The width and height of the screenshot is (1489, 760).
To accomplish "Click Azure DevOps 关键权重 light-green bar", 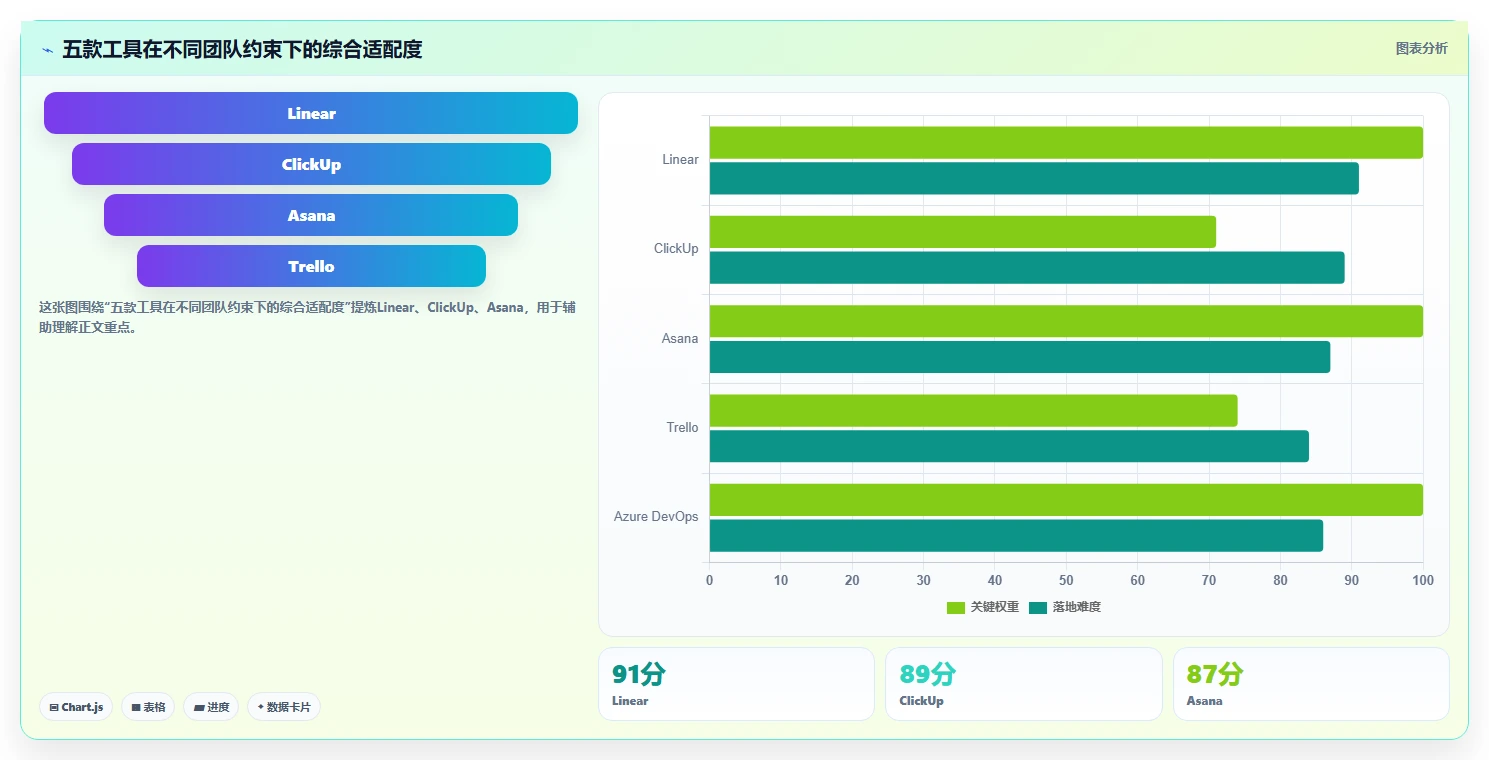I will [x=1066, y=500].
